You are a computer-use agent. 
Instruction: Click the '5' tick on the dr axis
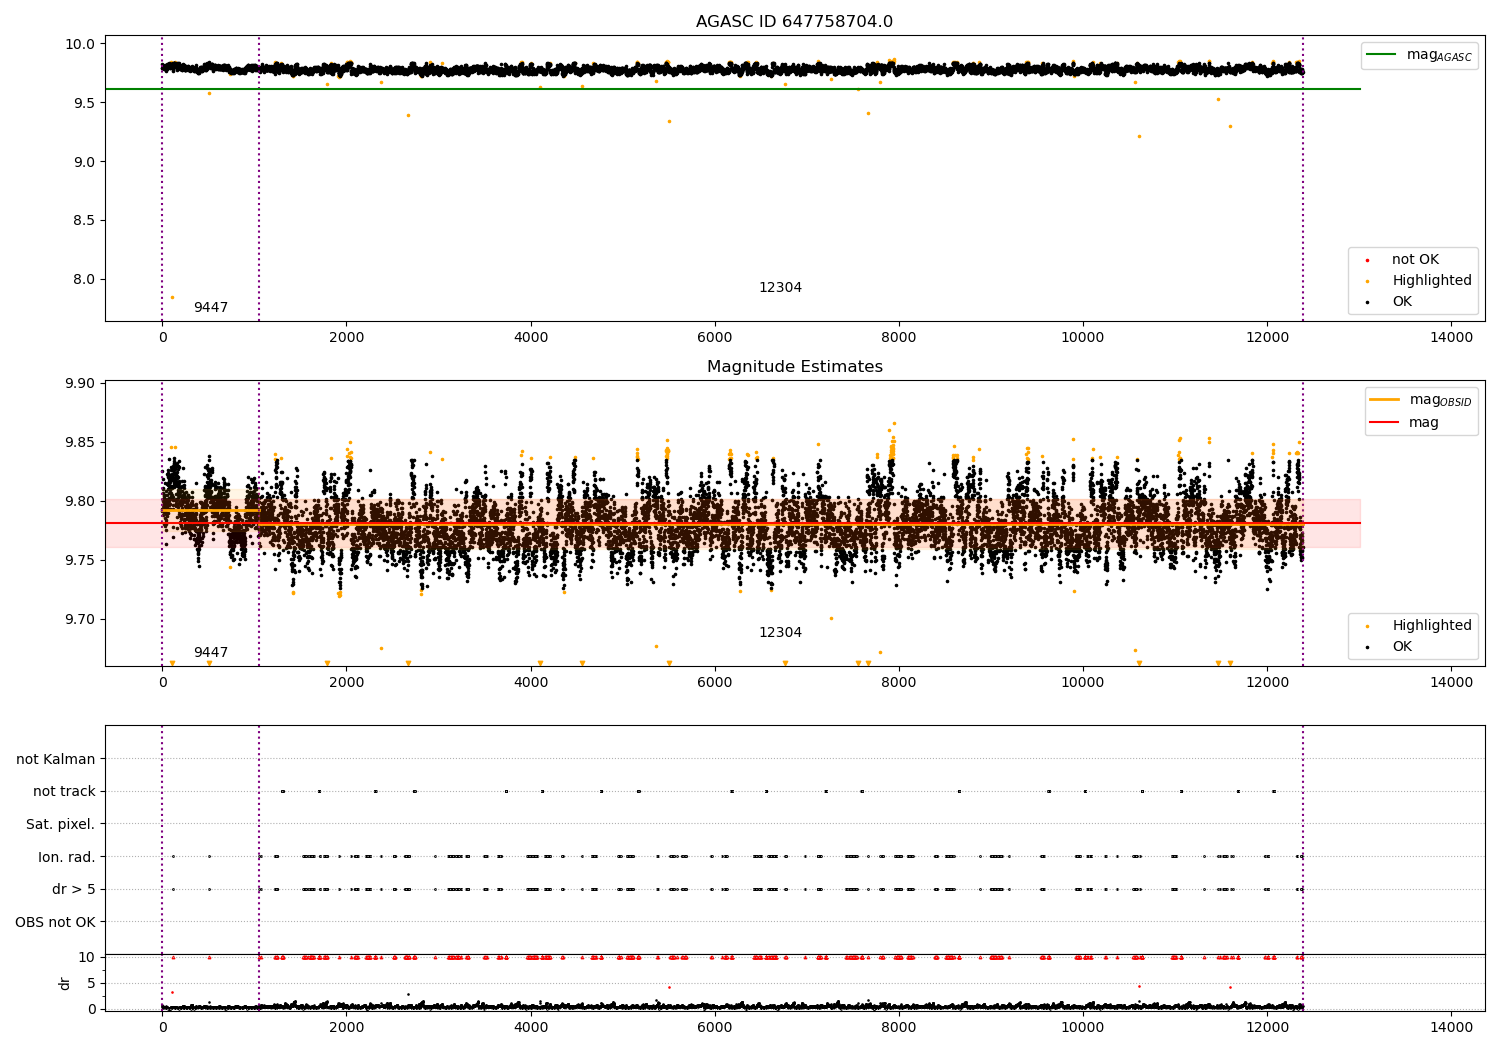click(91, 983)
